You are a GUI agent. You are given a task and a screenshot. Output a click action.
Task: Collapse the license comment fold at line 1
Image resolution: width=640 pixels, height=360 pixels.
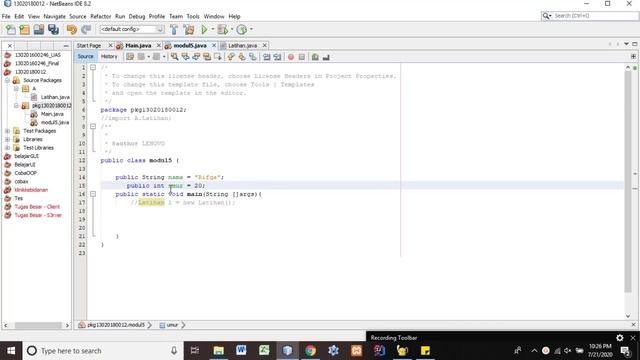[x=93, y=68]
